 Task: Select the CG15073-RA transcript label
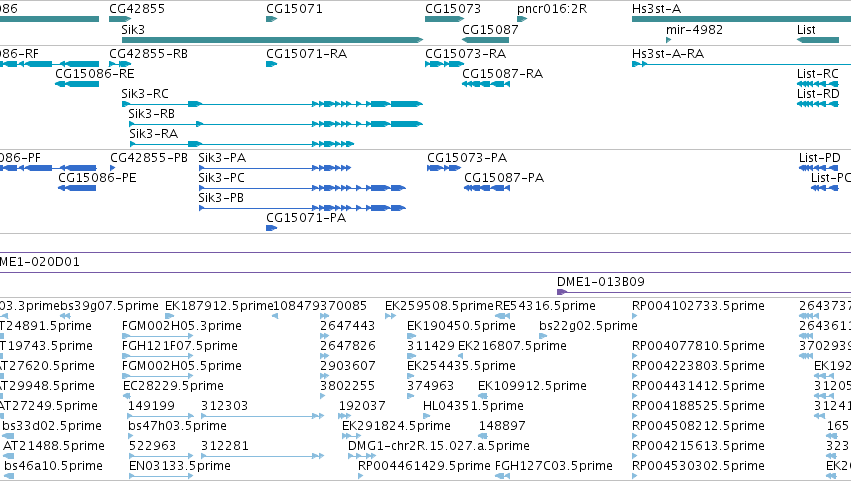[x=465, y=54]
